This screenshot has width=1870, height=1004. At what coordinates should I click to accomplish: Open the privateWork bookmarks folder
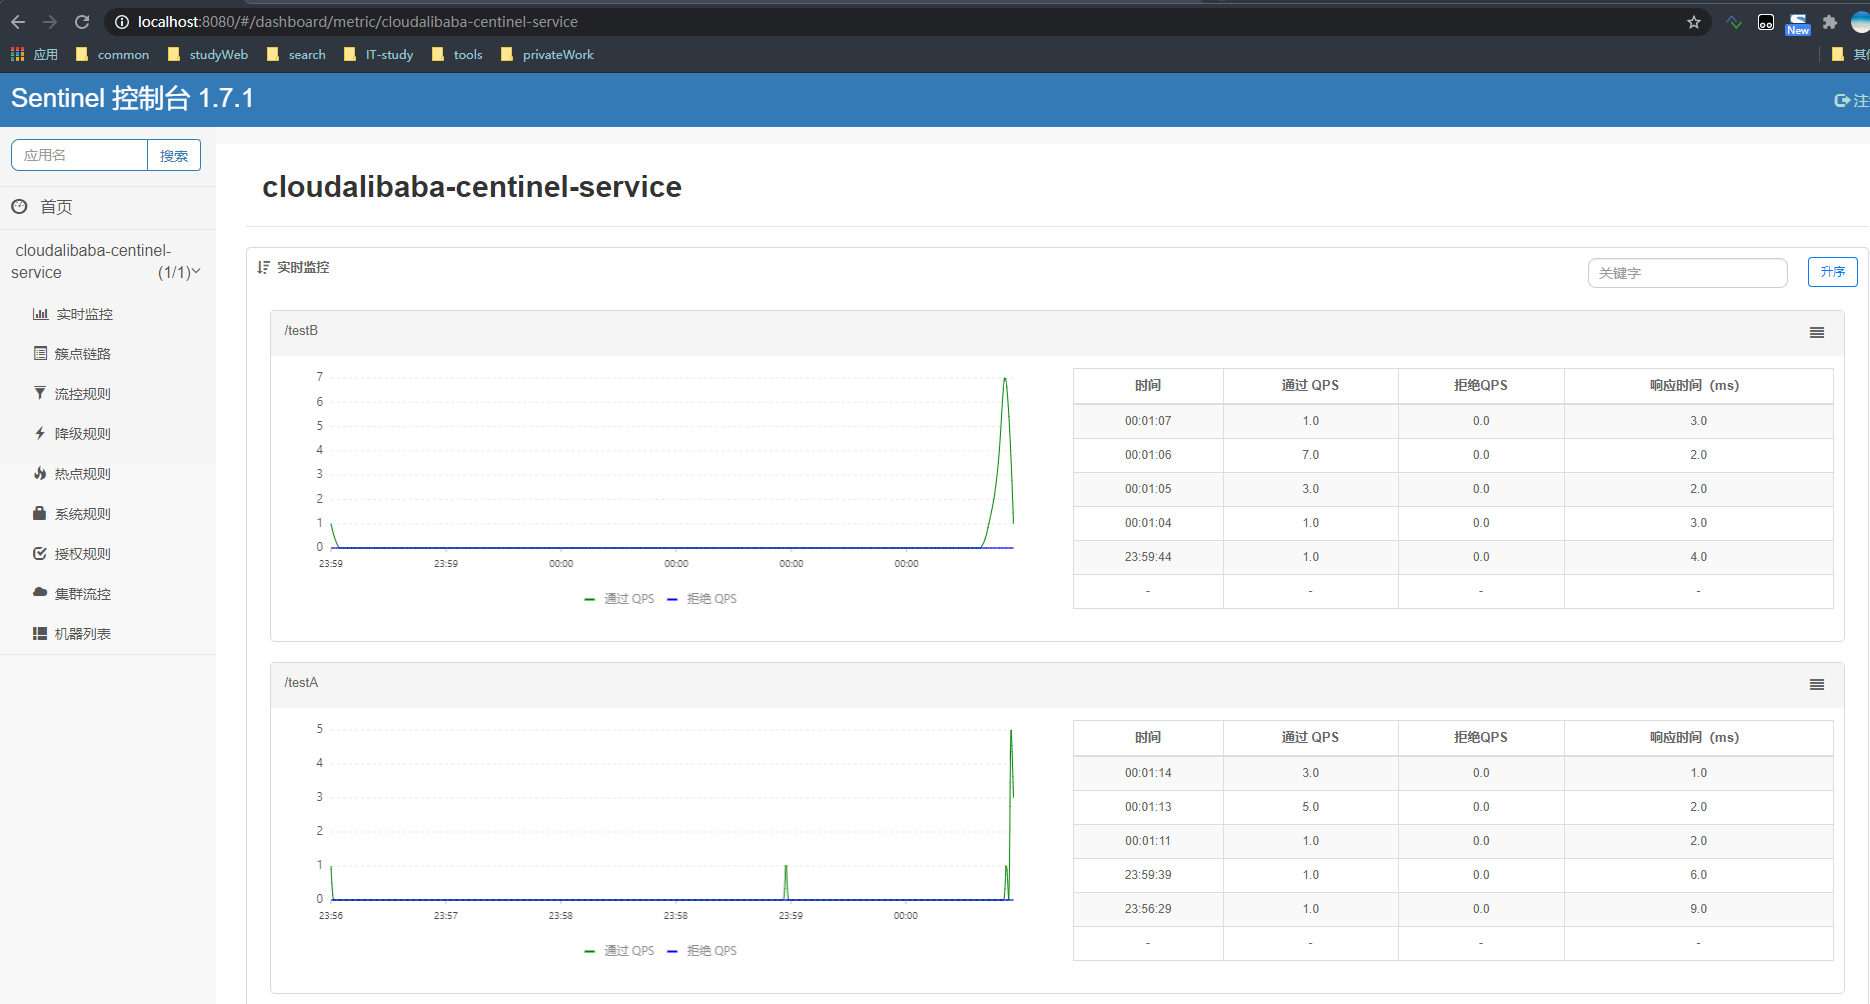[547, 54]
